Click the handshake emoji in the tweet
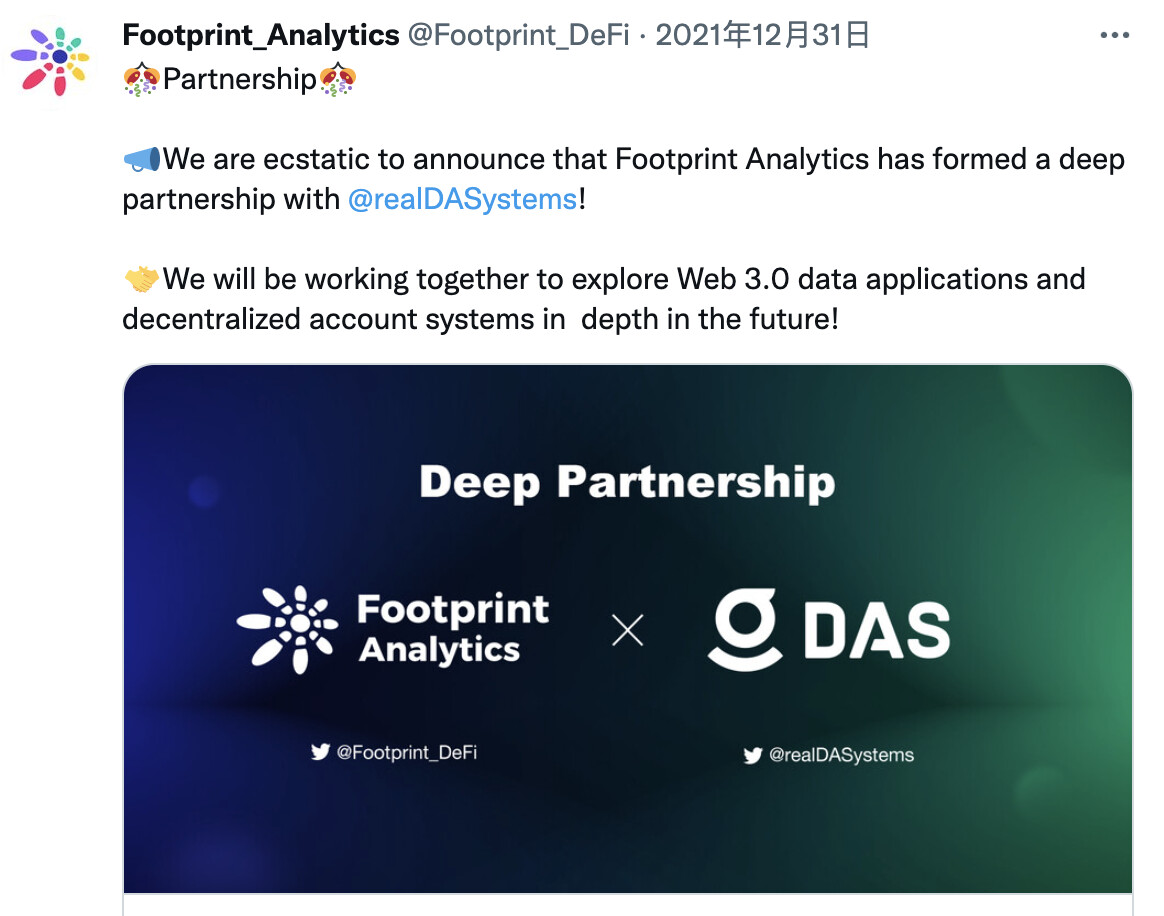Viewport: 1164px width, 916px height. 141,279
